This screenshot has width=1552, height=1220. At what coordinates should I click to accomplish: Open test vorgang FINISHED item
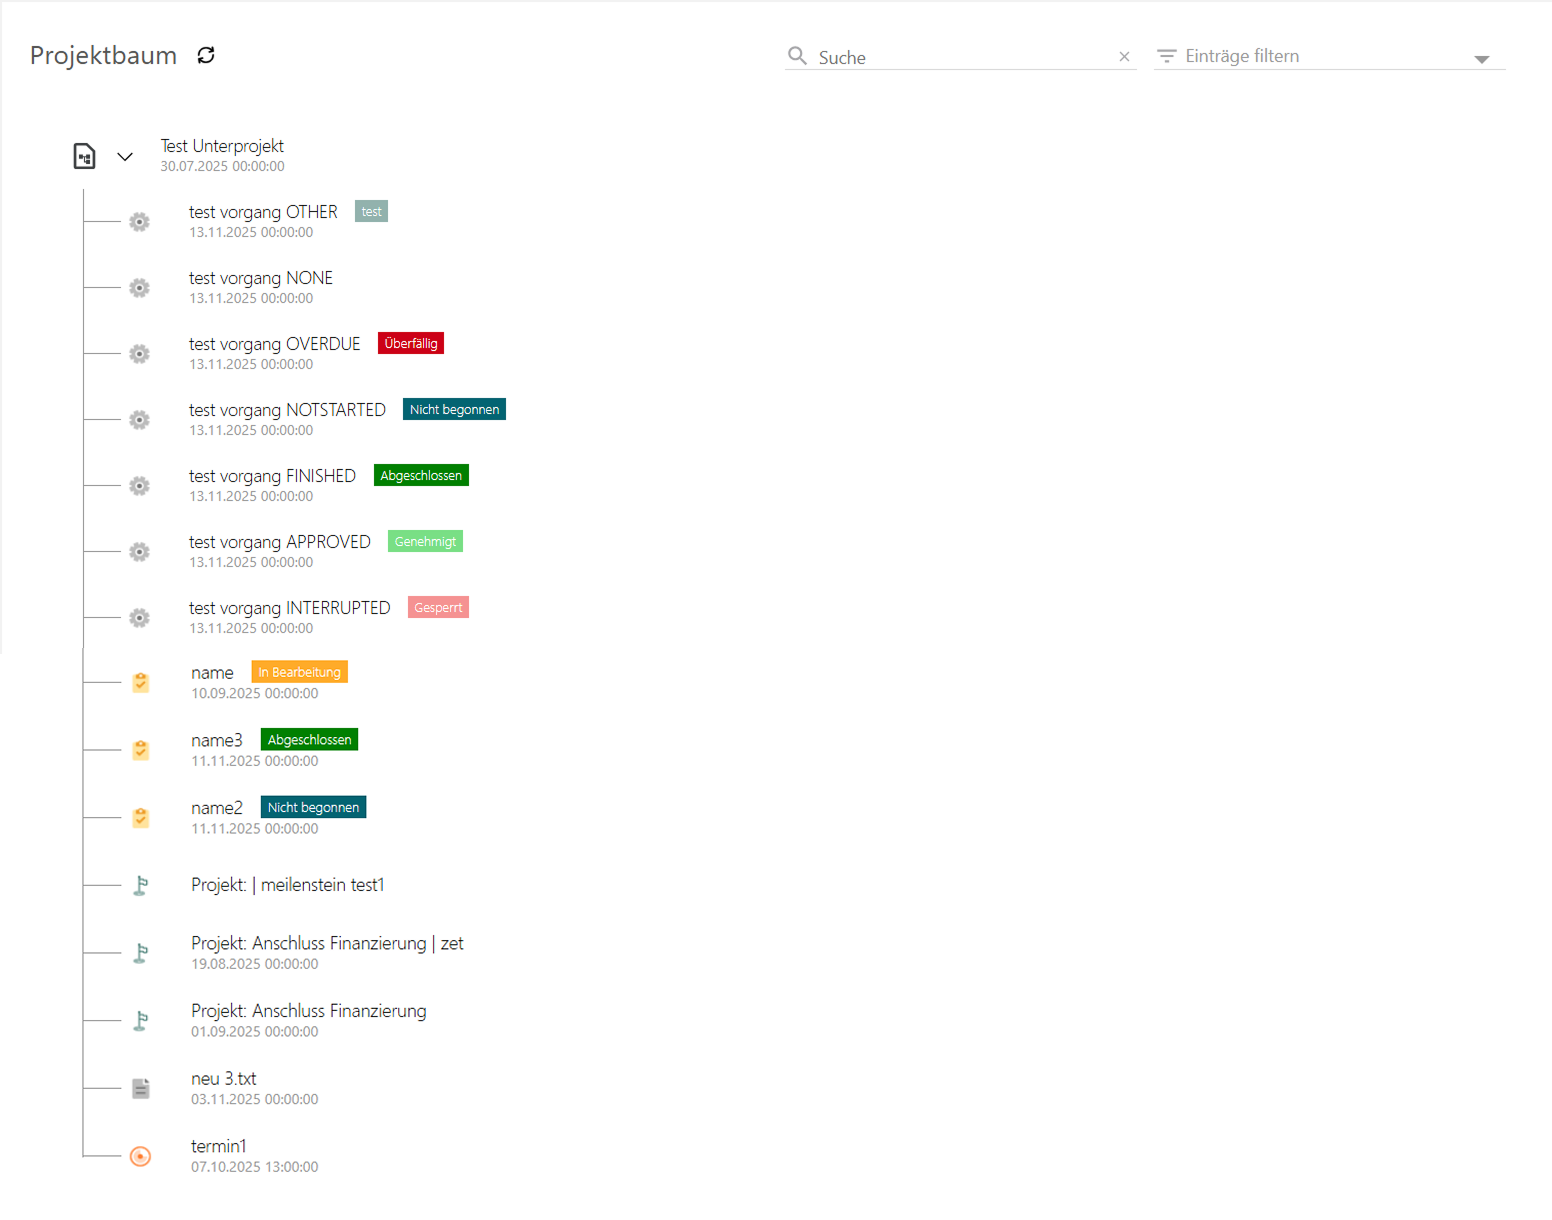point(272,476)
